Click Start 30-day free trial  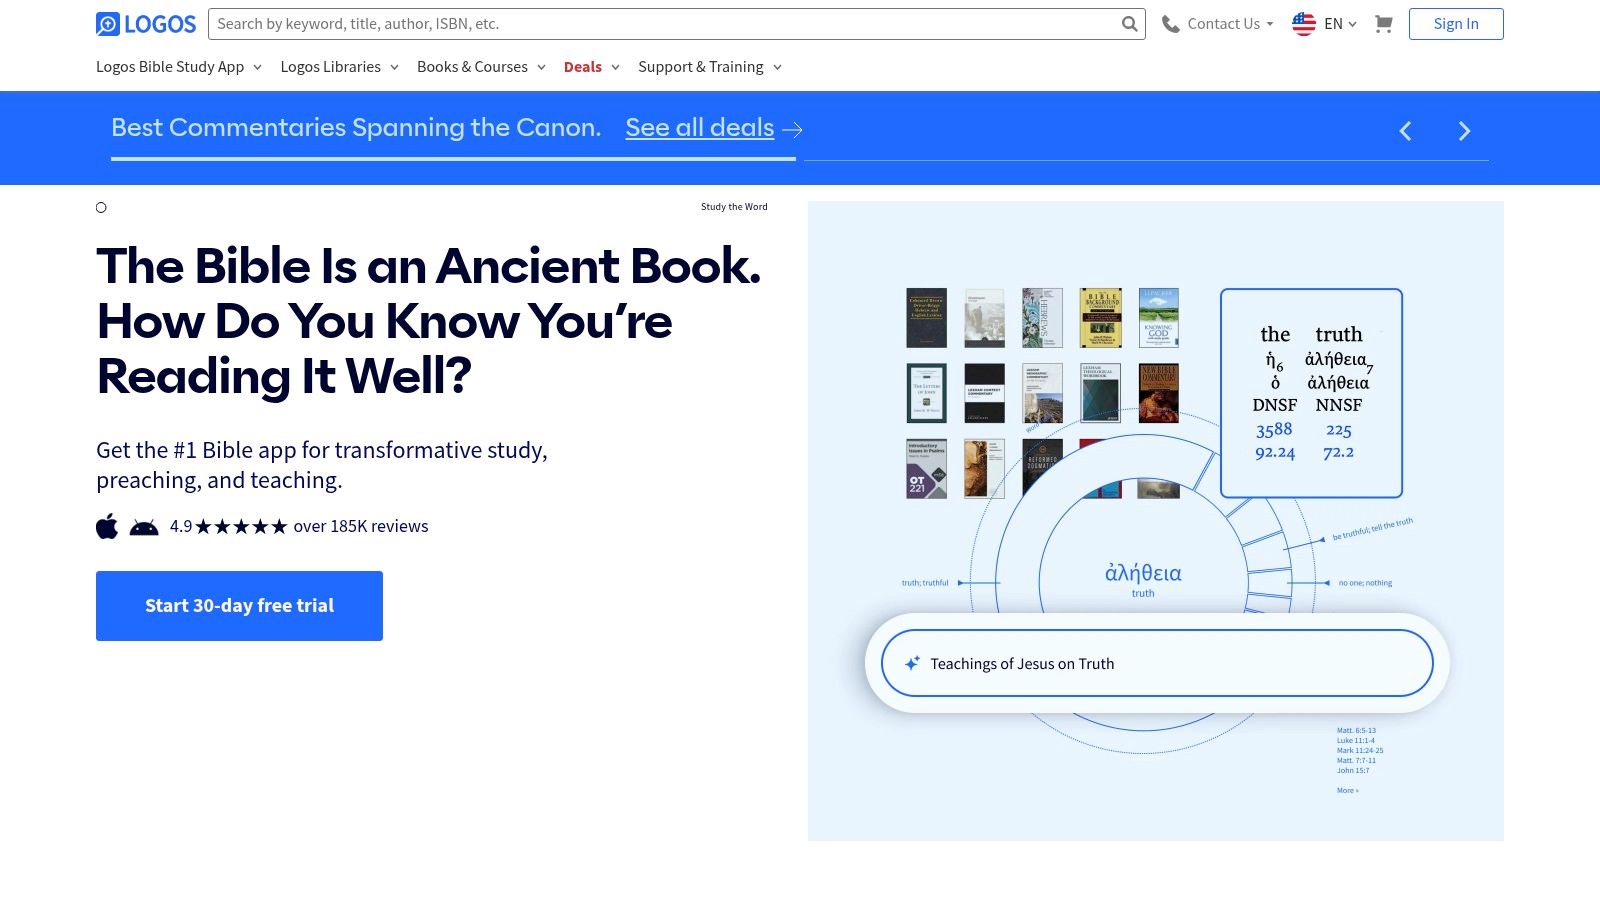pyautogui.click(x=239, y=606)
